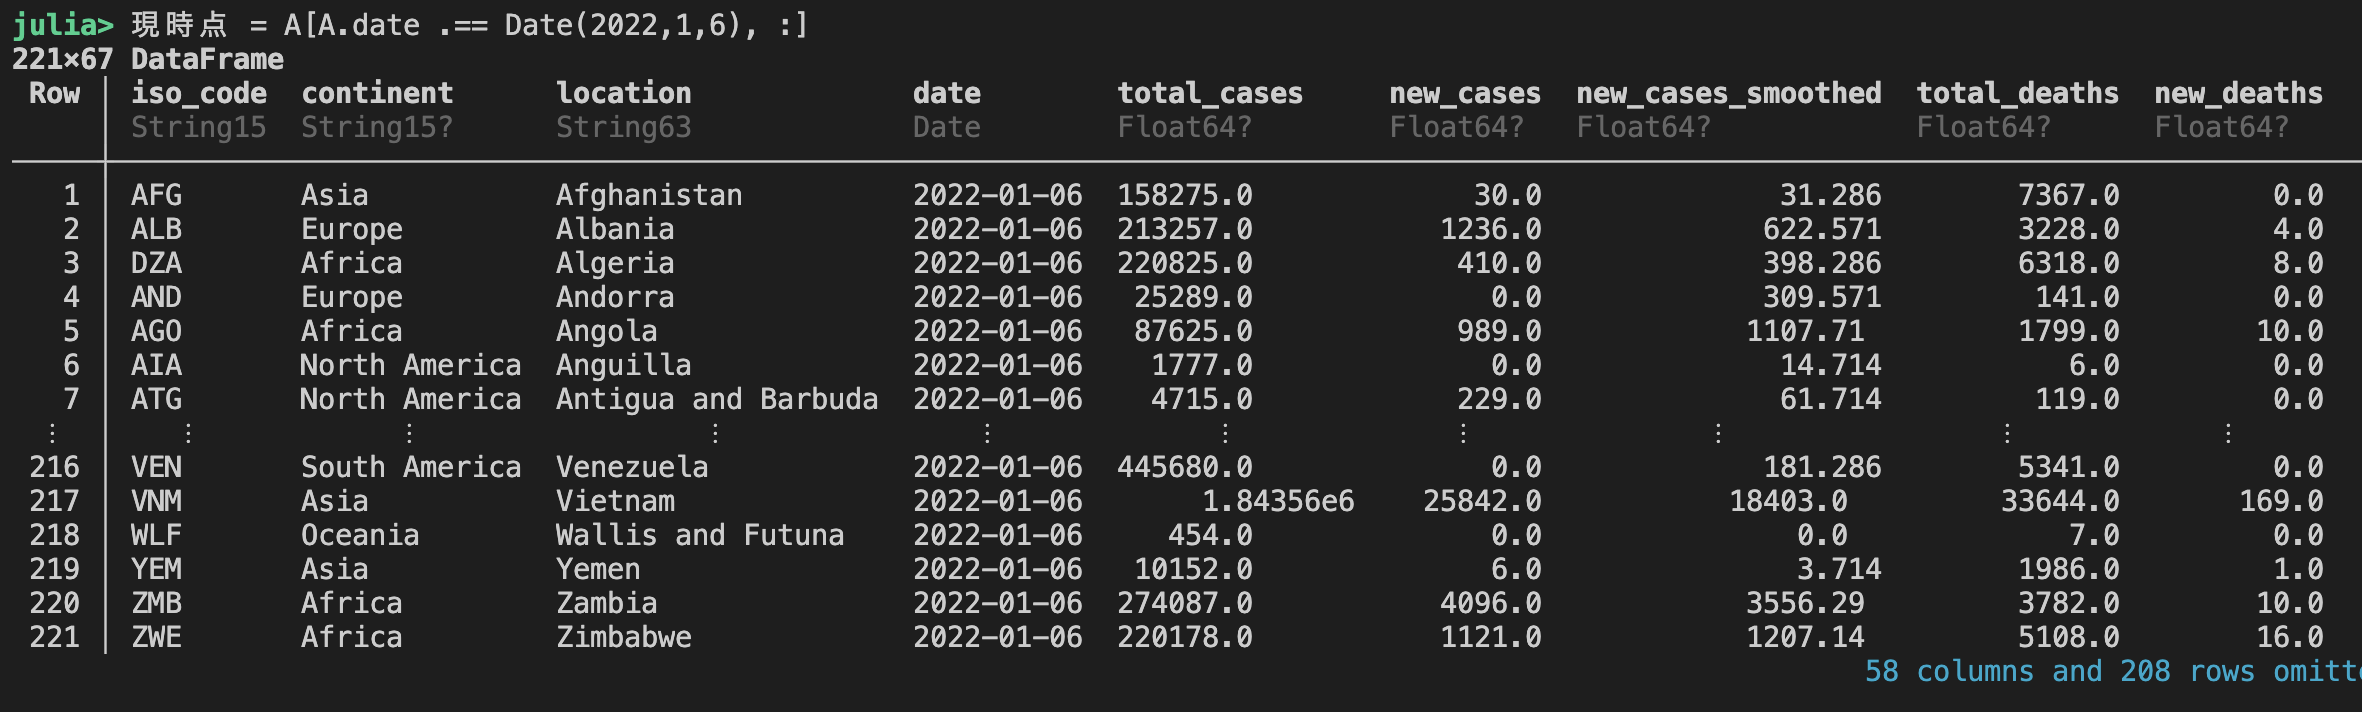
Task: Click the new_deaths column header
Action: (2238, 93)
